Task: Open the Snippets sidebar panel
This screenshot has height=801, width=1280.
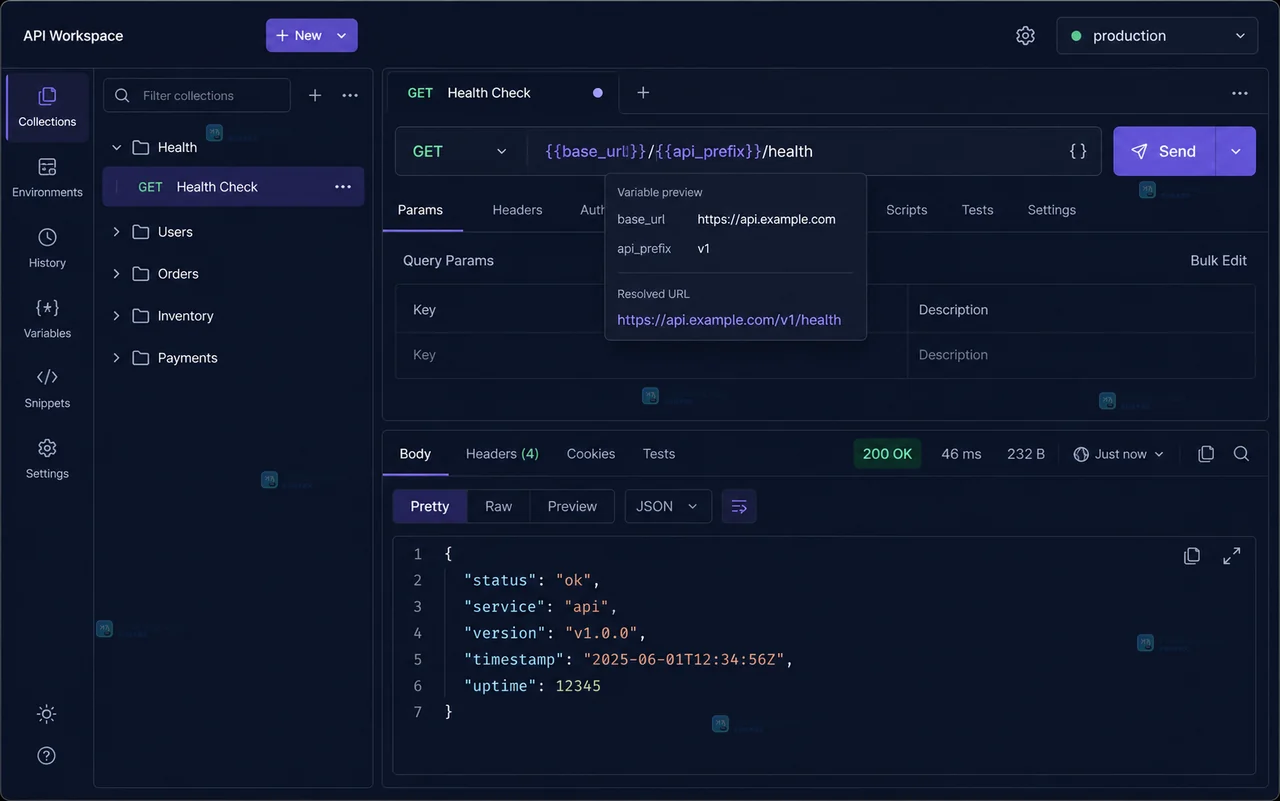Action: point(47,388)
